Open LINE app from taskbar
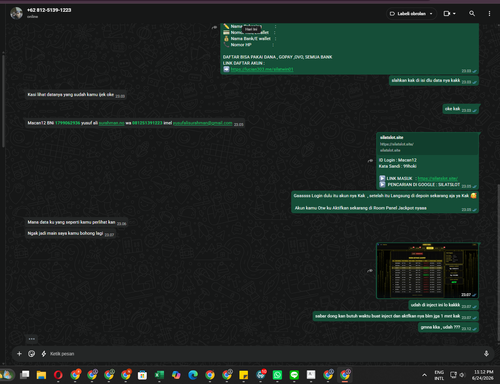Viewport: 500px width, 384px height. 294,375
